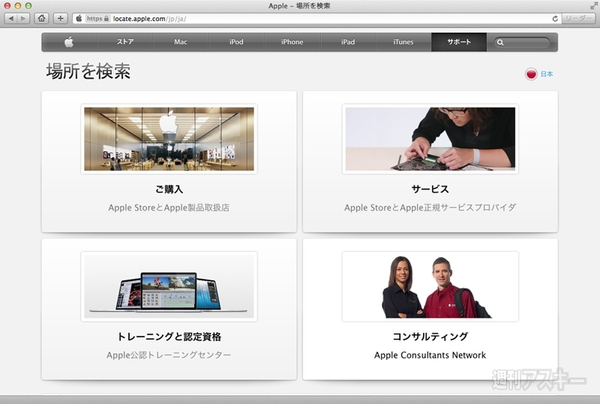Screen dimensions: 600x404
Task: Enter full screen with the expand arrows icon
Action: pos(593,5)
